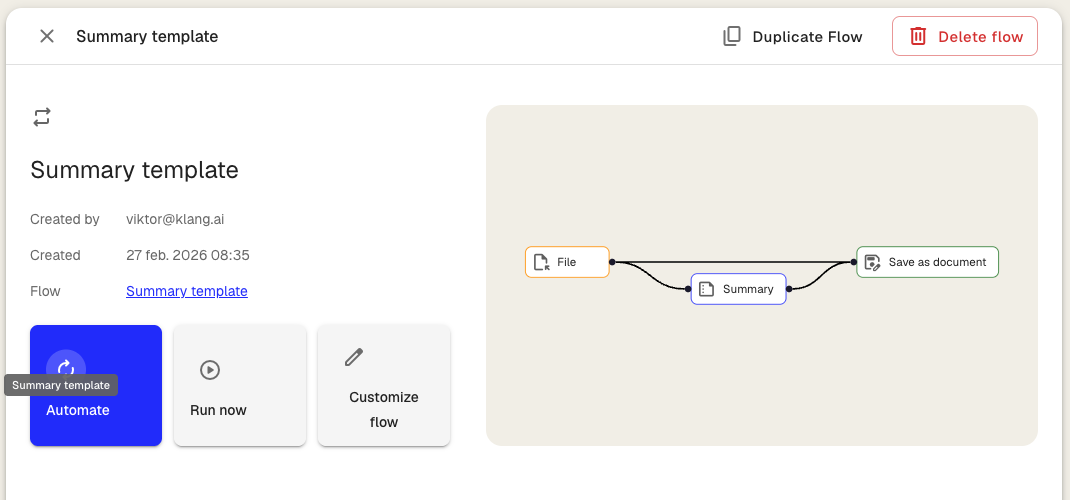Click the Summary node's output connector dot
Viewport: 1070px width, 500px height.
[789, 289]
